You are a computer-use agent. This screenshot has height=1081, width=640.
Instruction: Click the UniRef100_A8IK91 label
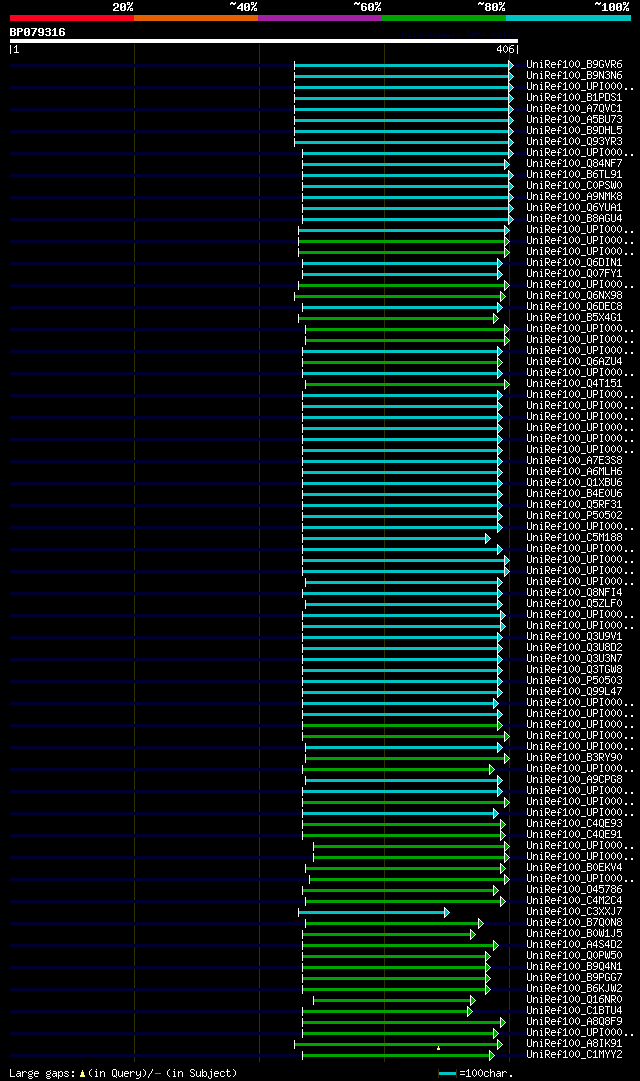574,1044
